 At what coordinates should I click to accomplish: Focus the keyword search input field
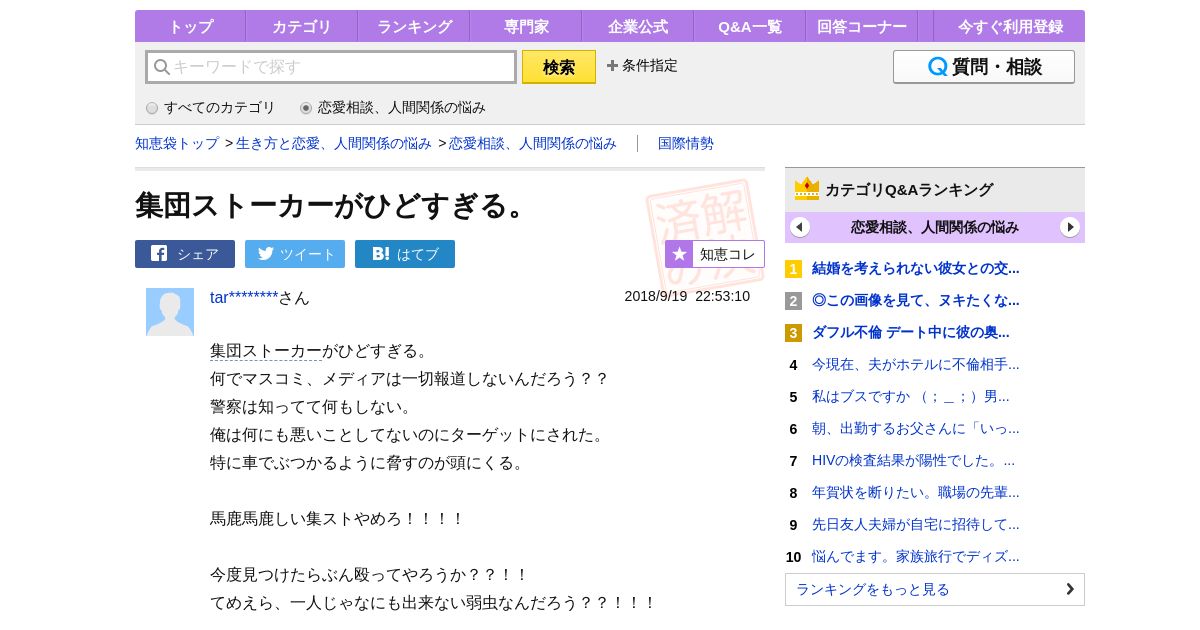coord(331,67)
